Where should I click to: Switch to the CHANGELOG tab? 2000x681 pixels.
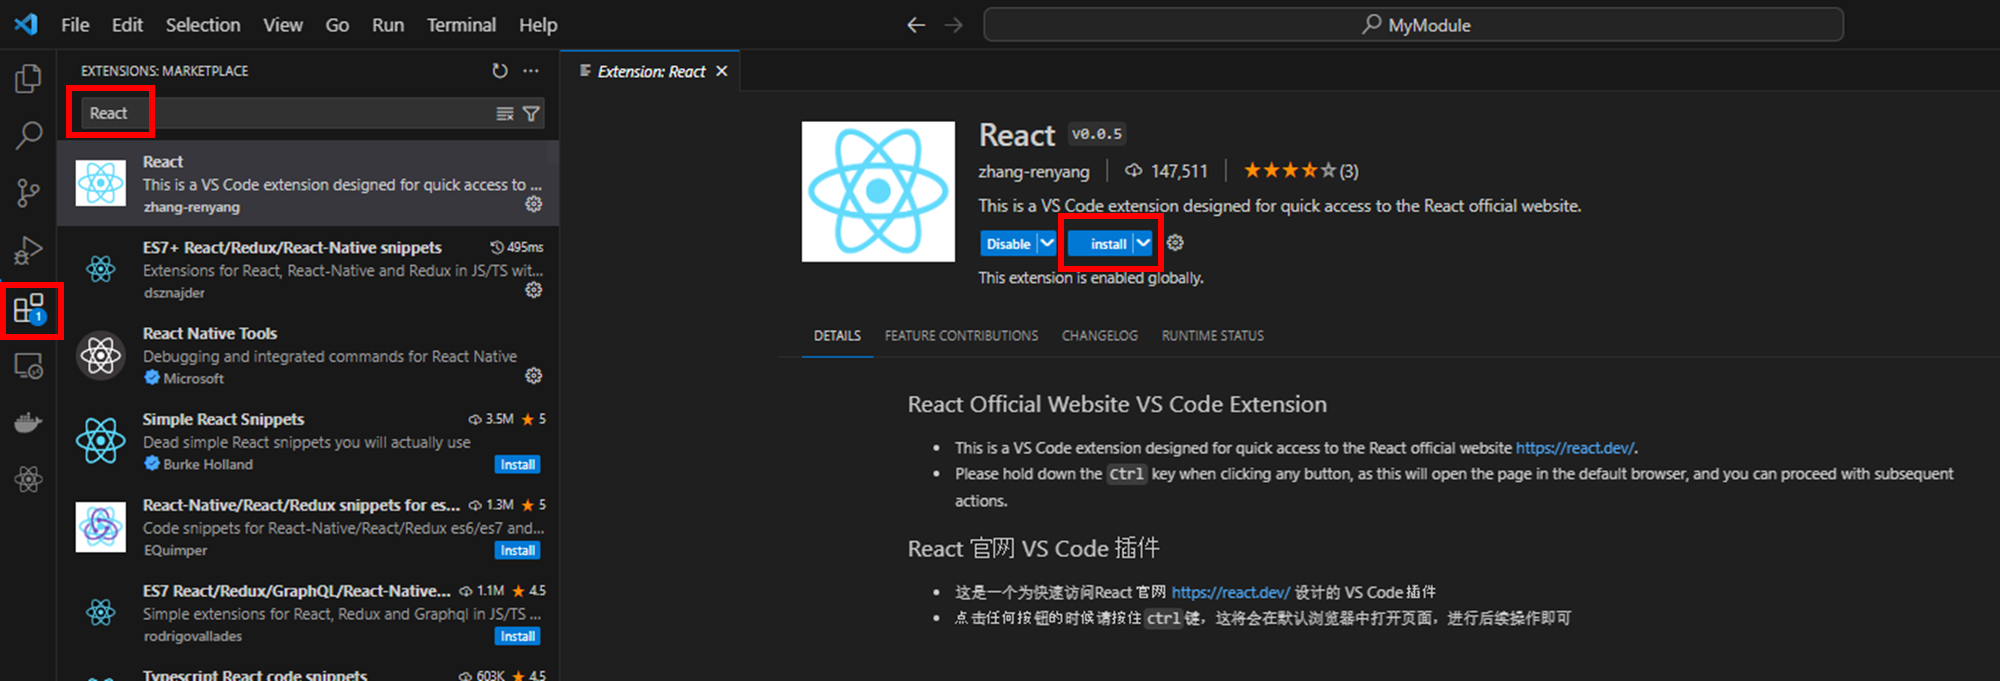[x=1100, y=336]
